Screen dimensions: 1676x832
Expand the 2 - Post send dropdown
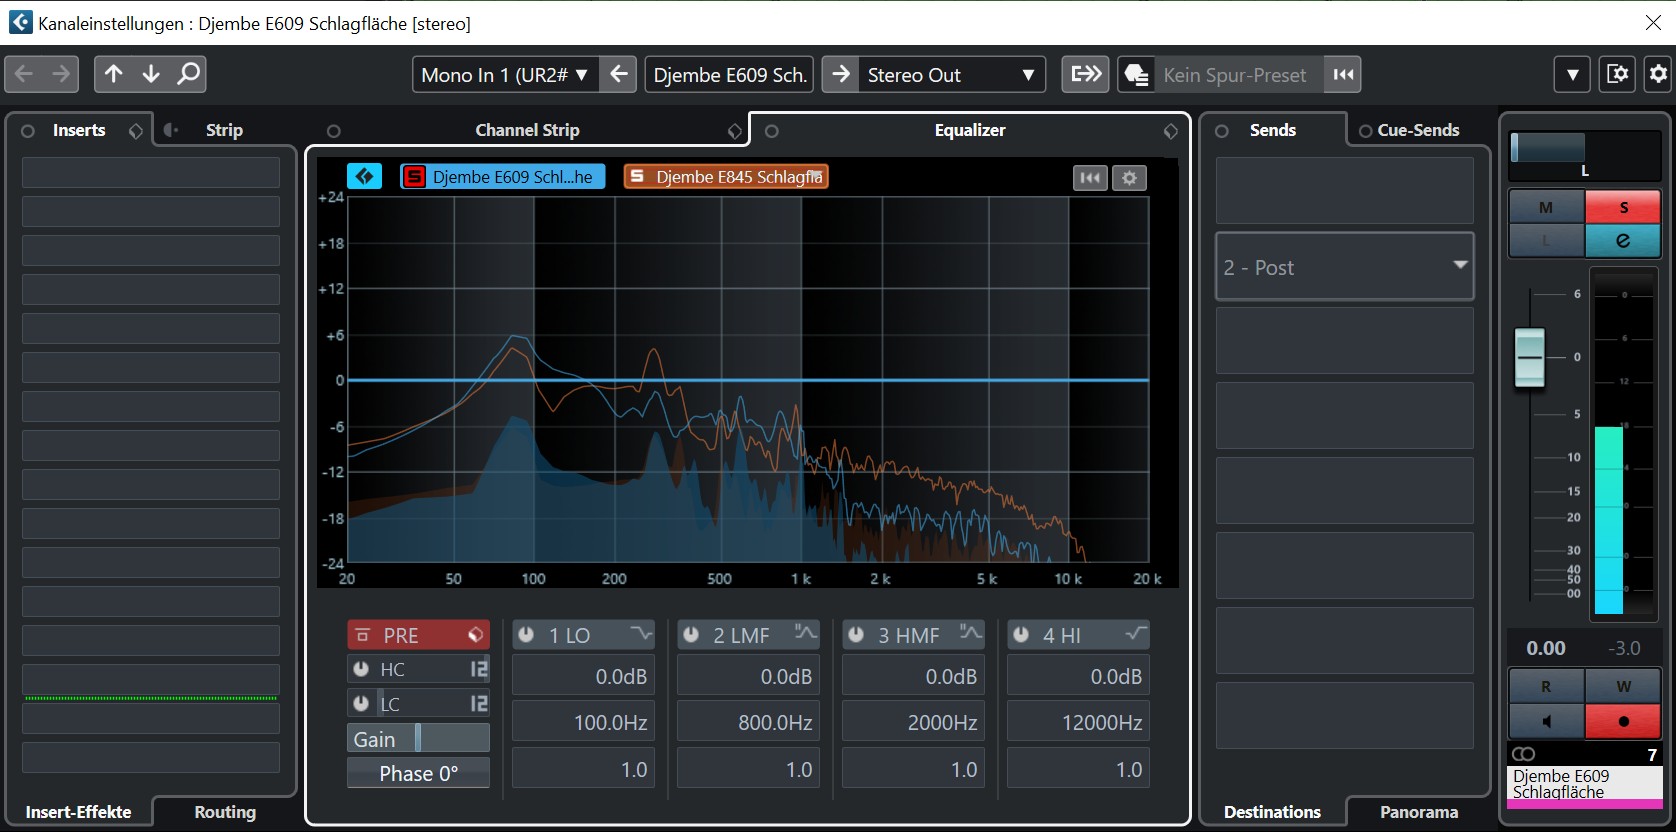click(x=1459, y=266)
